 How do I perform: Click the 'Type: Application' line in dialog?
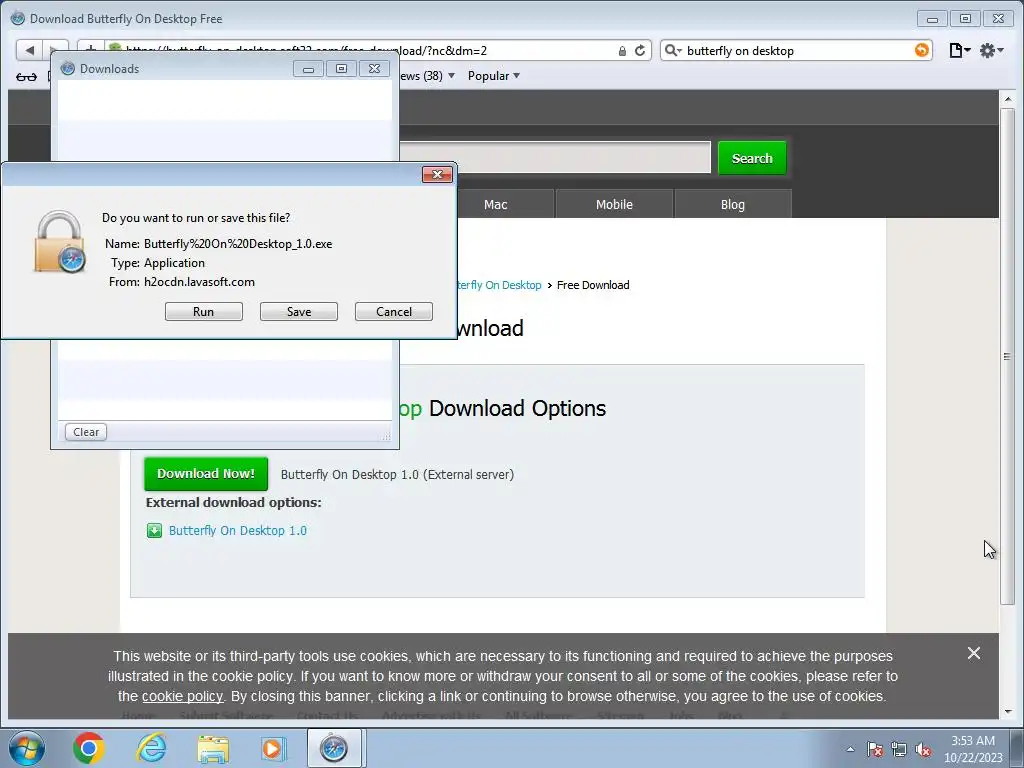[157, 263]
